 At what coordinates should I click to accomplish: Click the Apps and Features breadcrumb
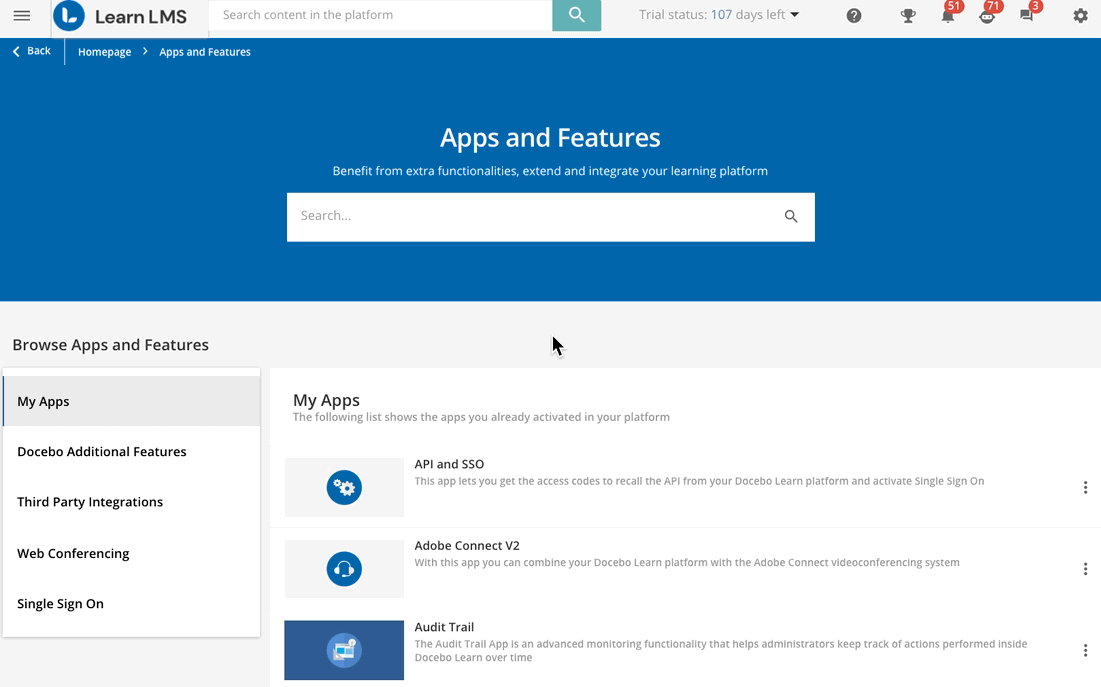tap(205, 52)
